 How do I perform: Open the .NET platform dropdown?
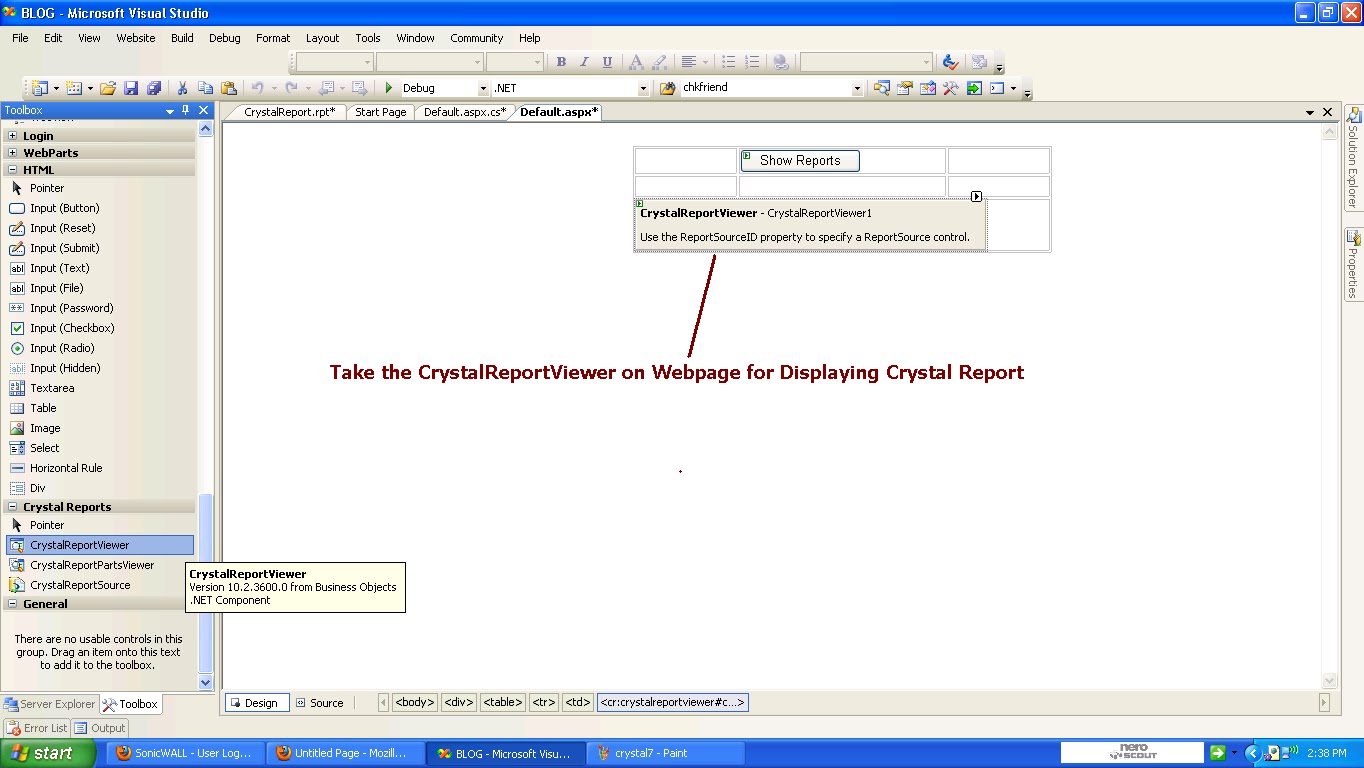click(643, 88)
